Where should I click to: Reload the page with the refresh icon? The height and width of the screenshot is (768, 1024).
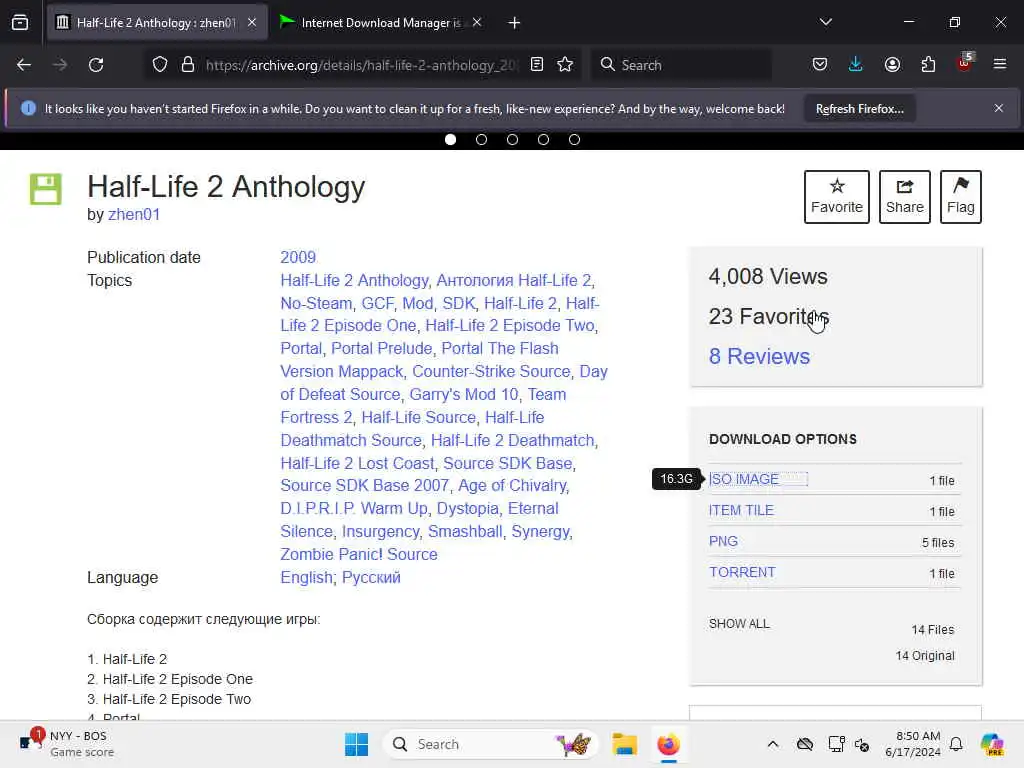point(96,65)
